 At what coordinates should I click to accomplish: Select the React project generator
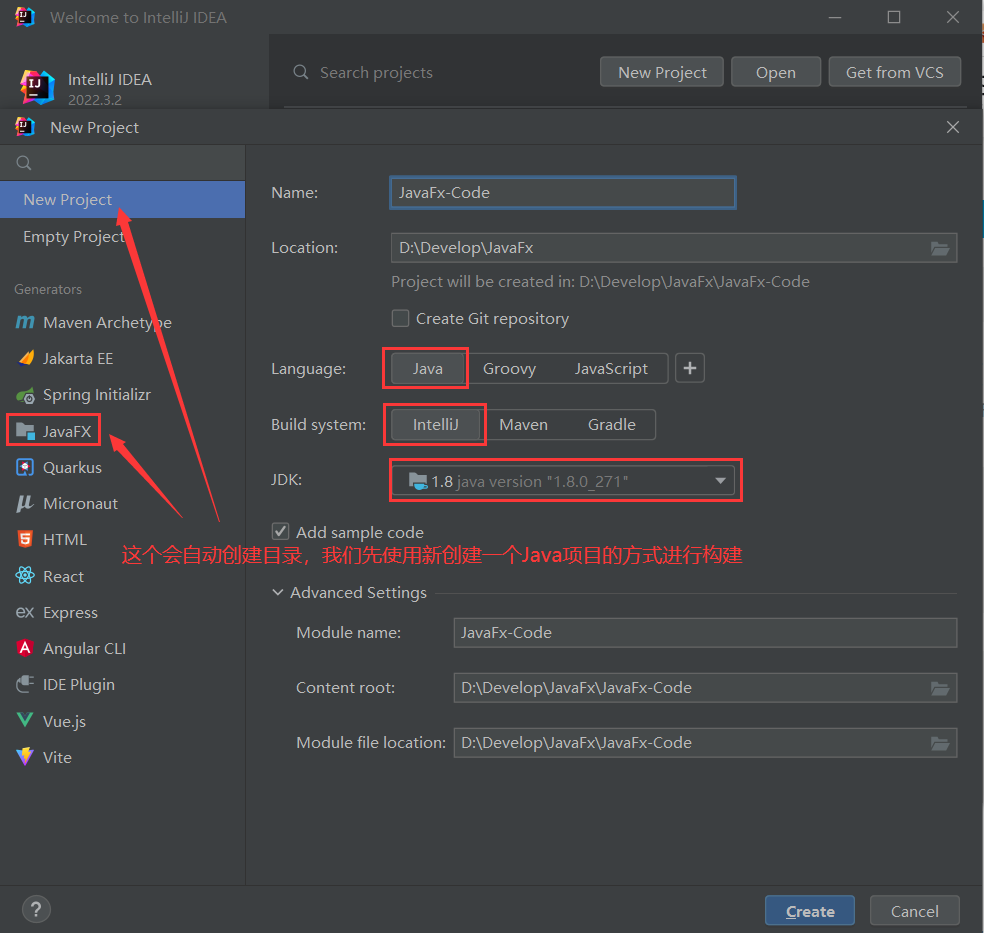point(62,575)
